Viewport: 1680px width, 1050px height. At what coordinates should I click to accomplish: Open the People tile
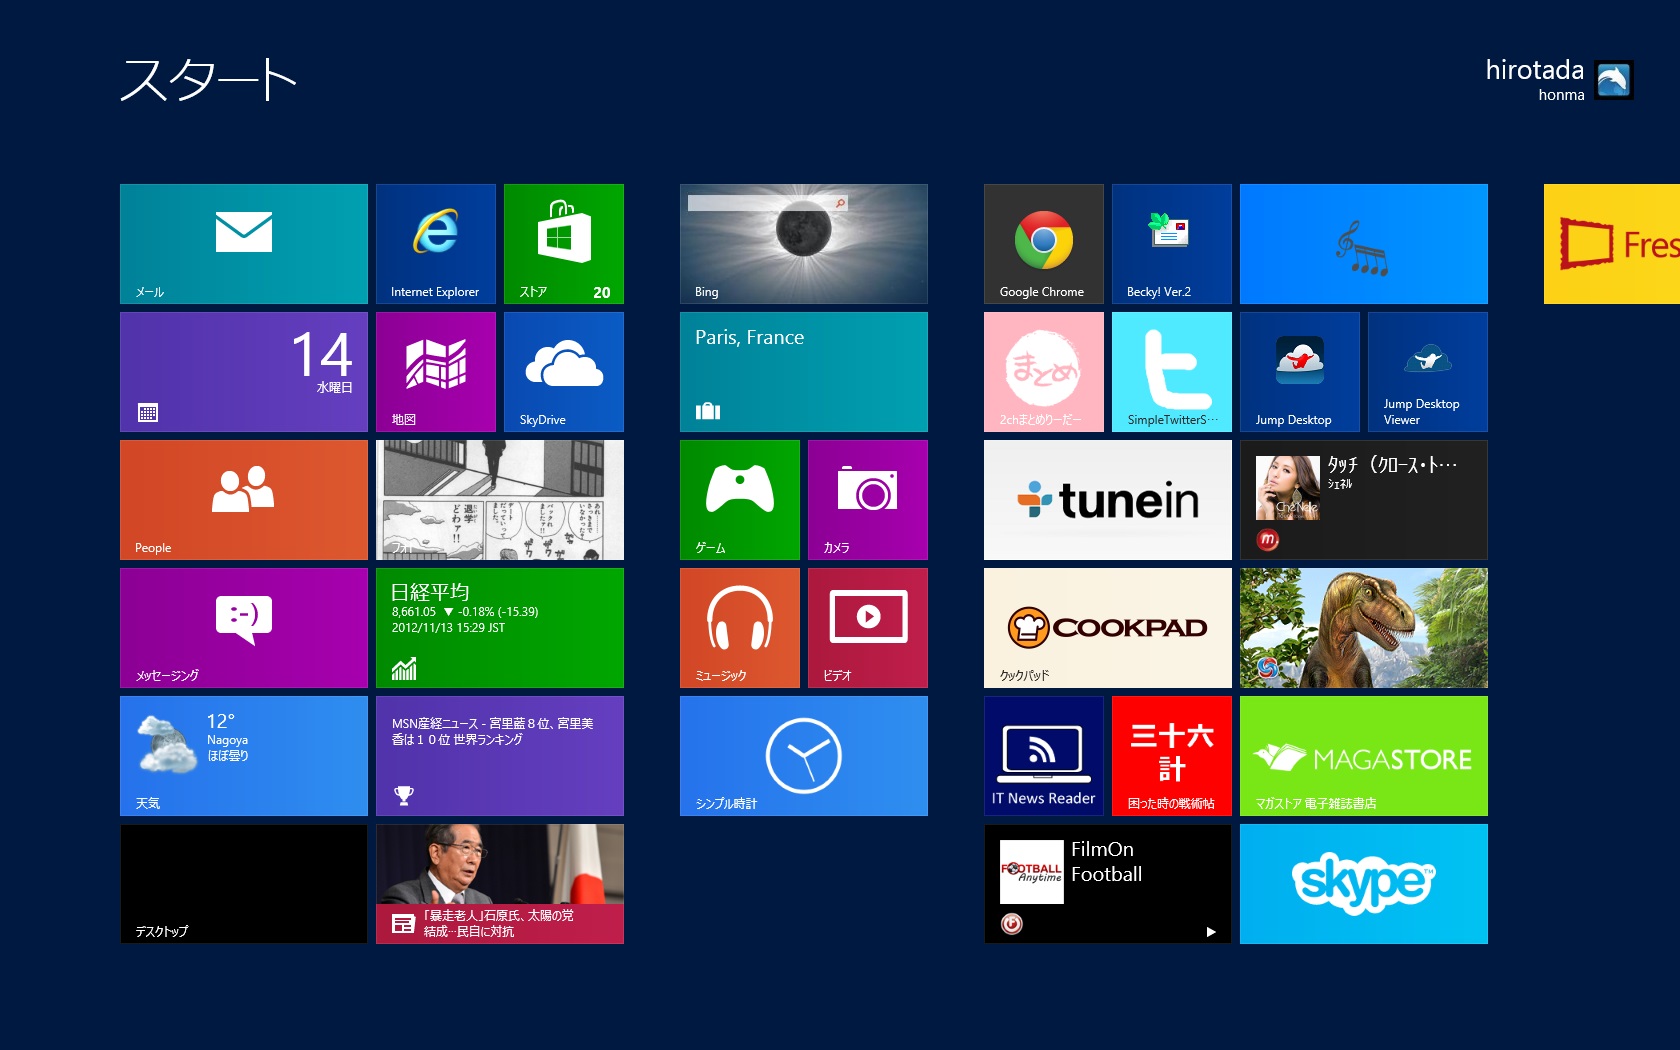point(244,500)
